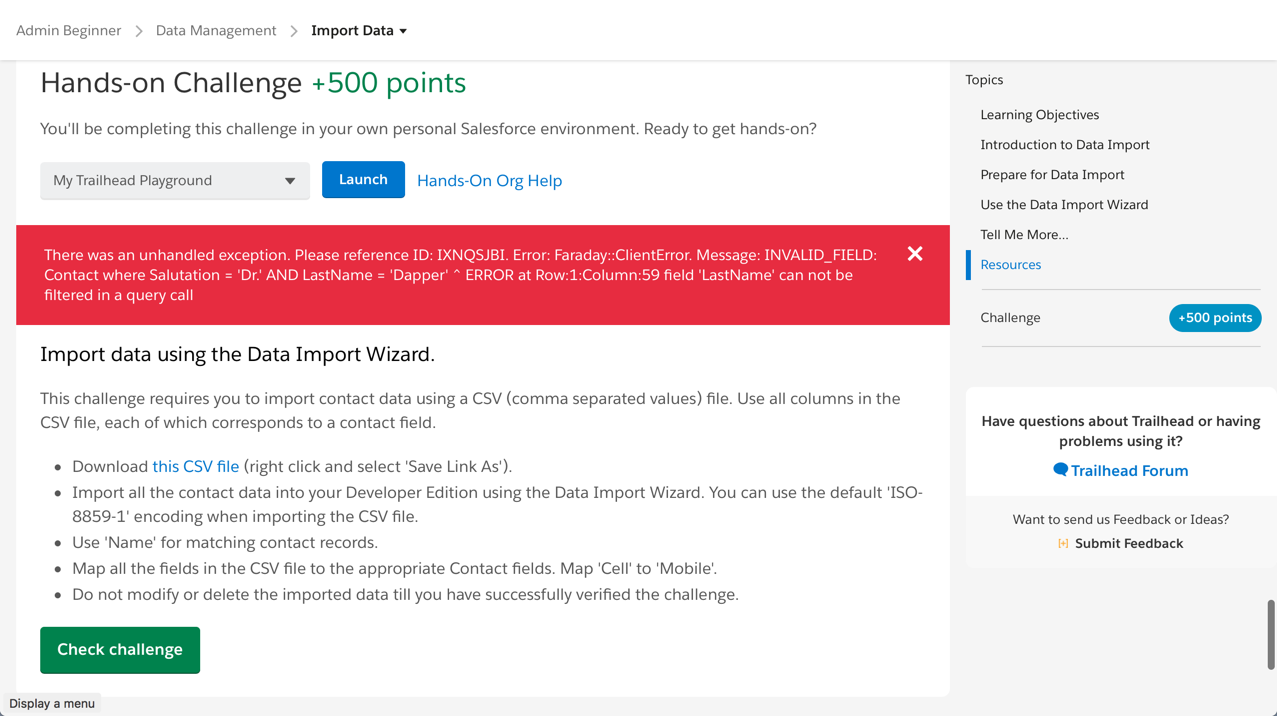The image size is (1277, 716).
Task: Dismiss the unhandled exception error banner
Action: (914, 254)
